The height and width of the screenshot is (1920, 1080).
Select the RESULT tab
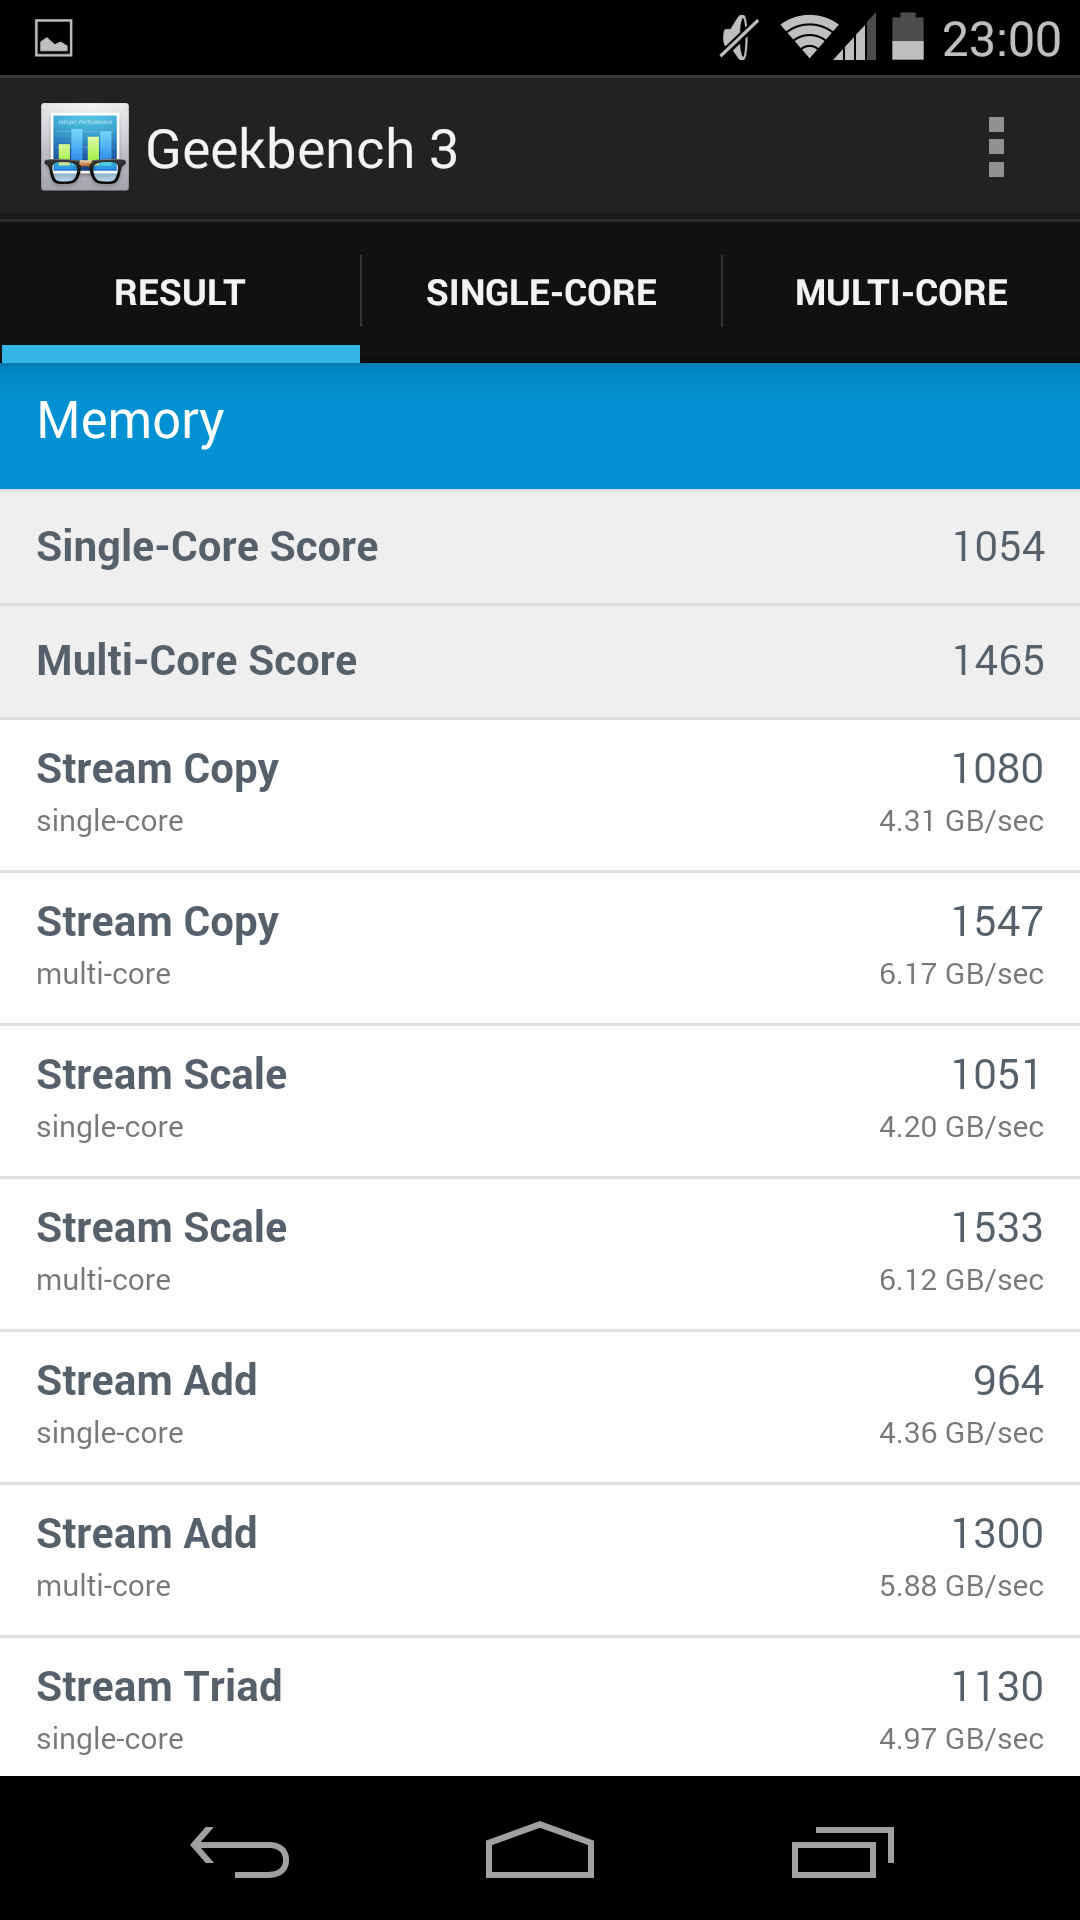click(180, 292)
